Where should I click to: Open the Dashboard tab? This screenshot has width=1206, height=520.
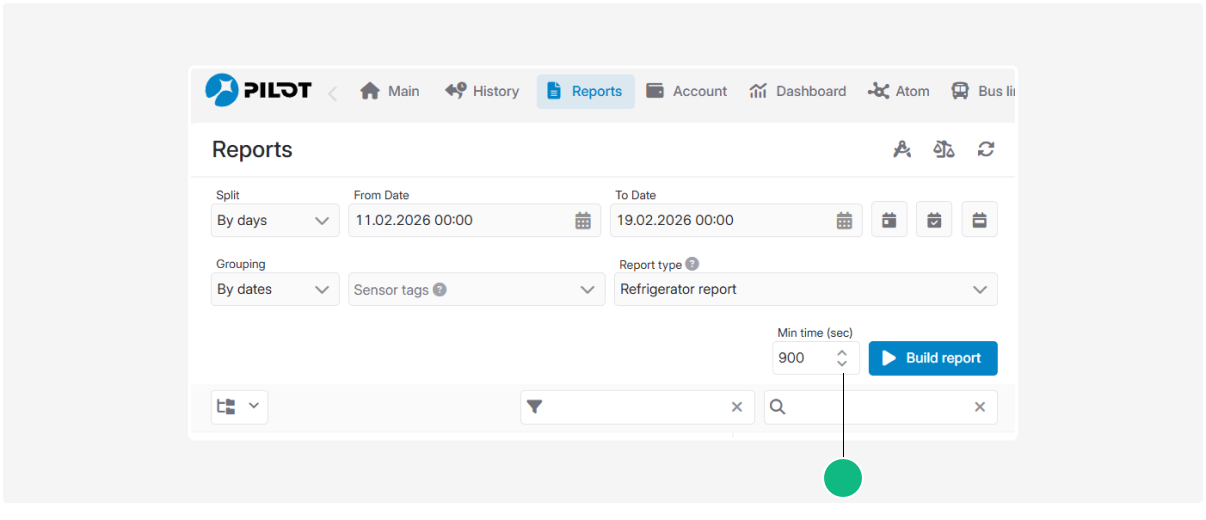pyautogui.click(x=797, y=91)
